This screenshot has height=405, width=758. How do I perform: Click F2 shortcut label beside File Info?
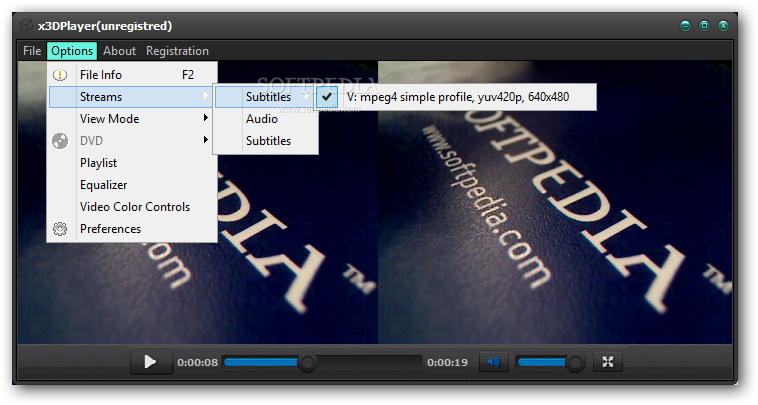[x=188, y=75]
